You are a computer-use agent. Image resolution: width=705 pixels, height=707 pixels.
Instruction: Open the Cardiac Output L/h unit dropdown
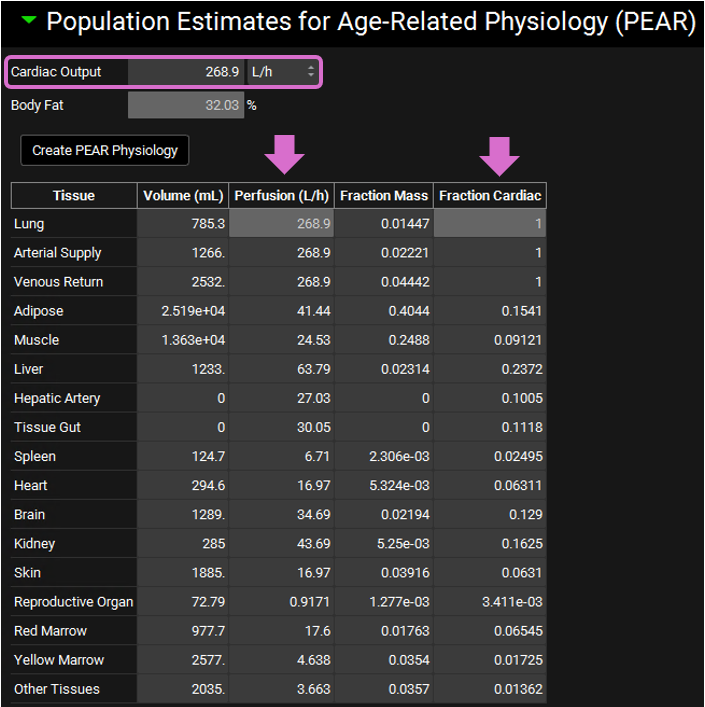point(282,72)
